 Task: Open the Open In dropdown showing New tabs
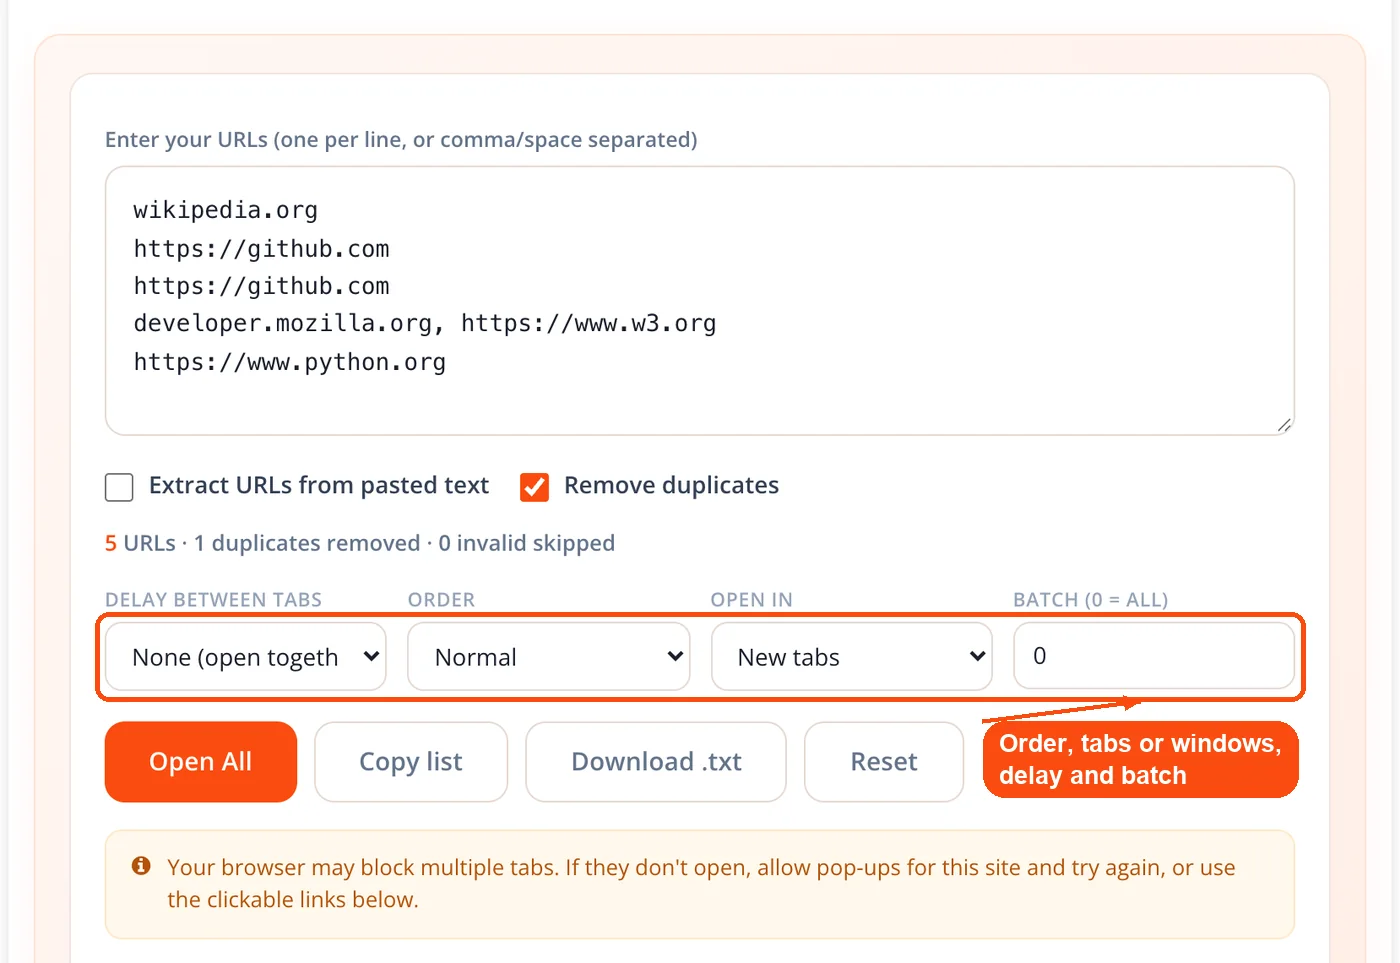[852, 657]
